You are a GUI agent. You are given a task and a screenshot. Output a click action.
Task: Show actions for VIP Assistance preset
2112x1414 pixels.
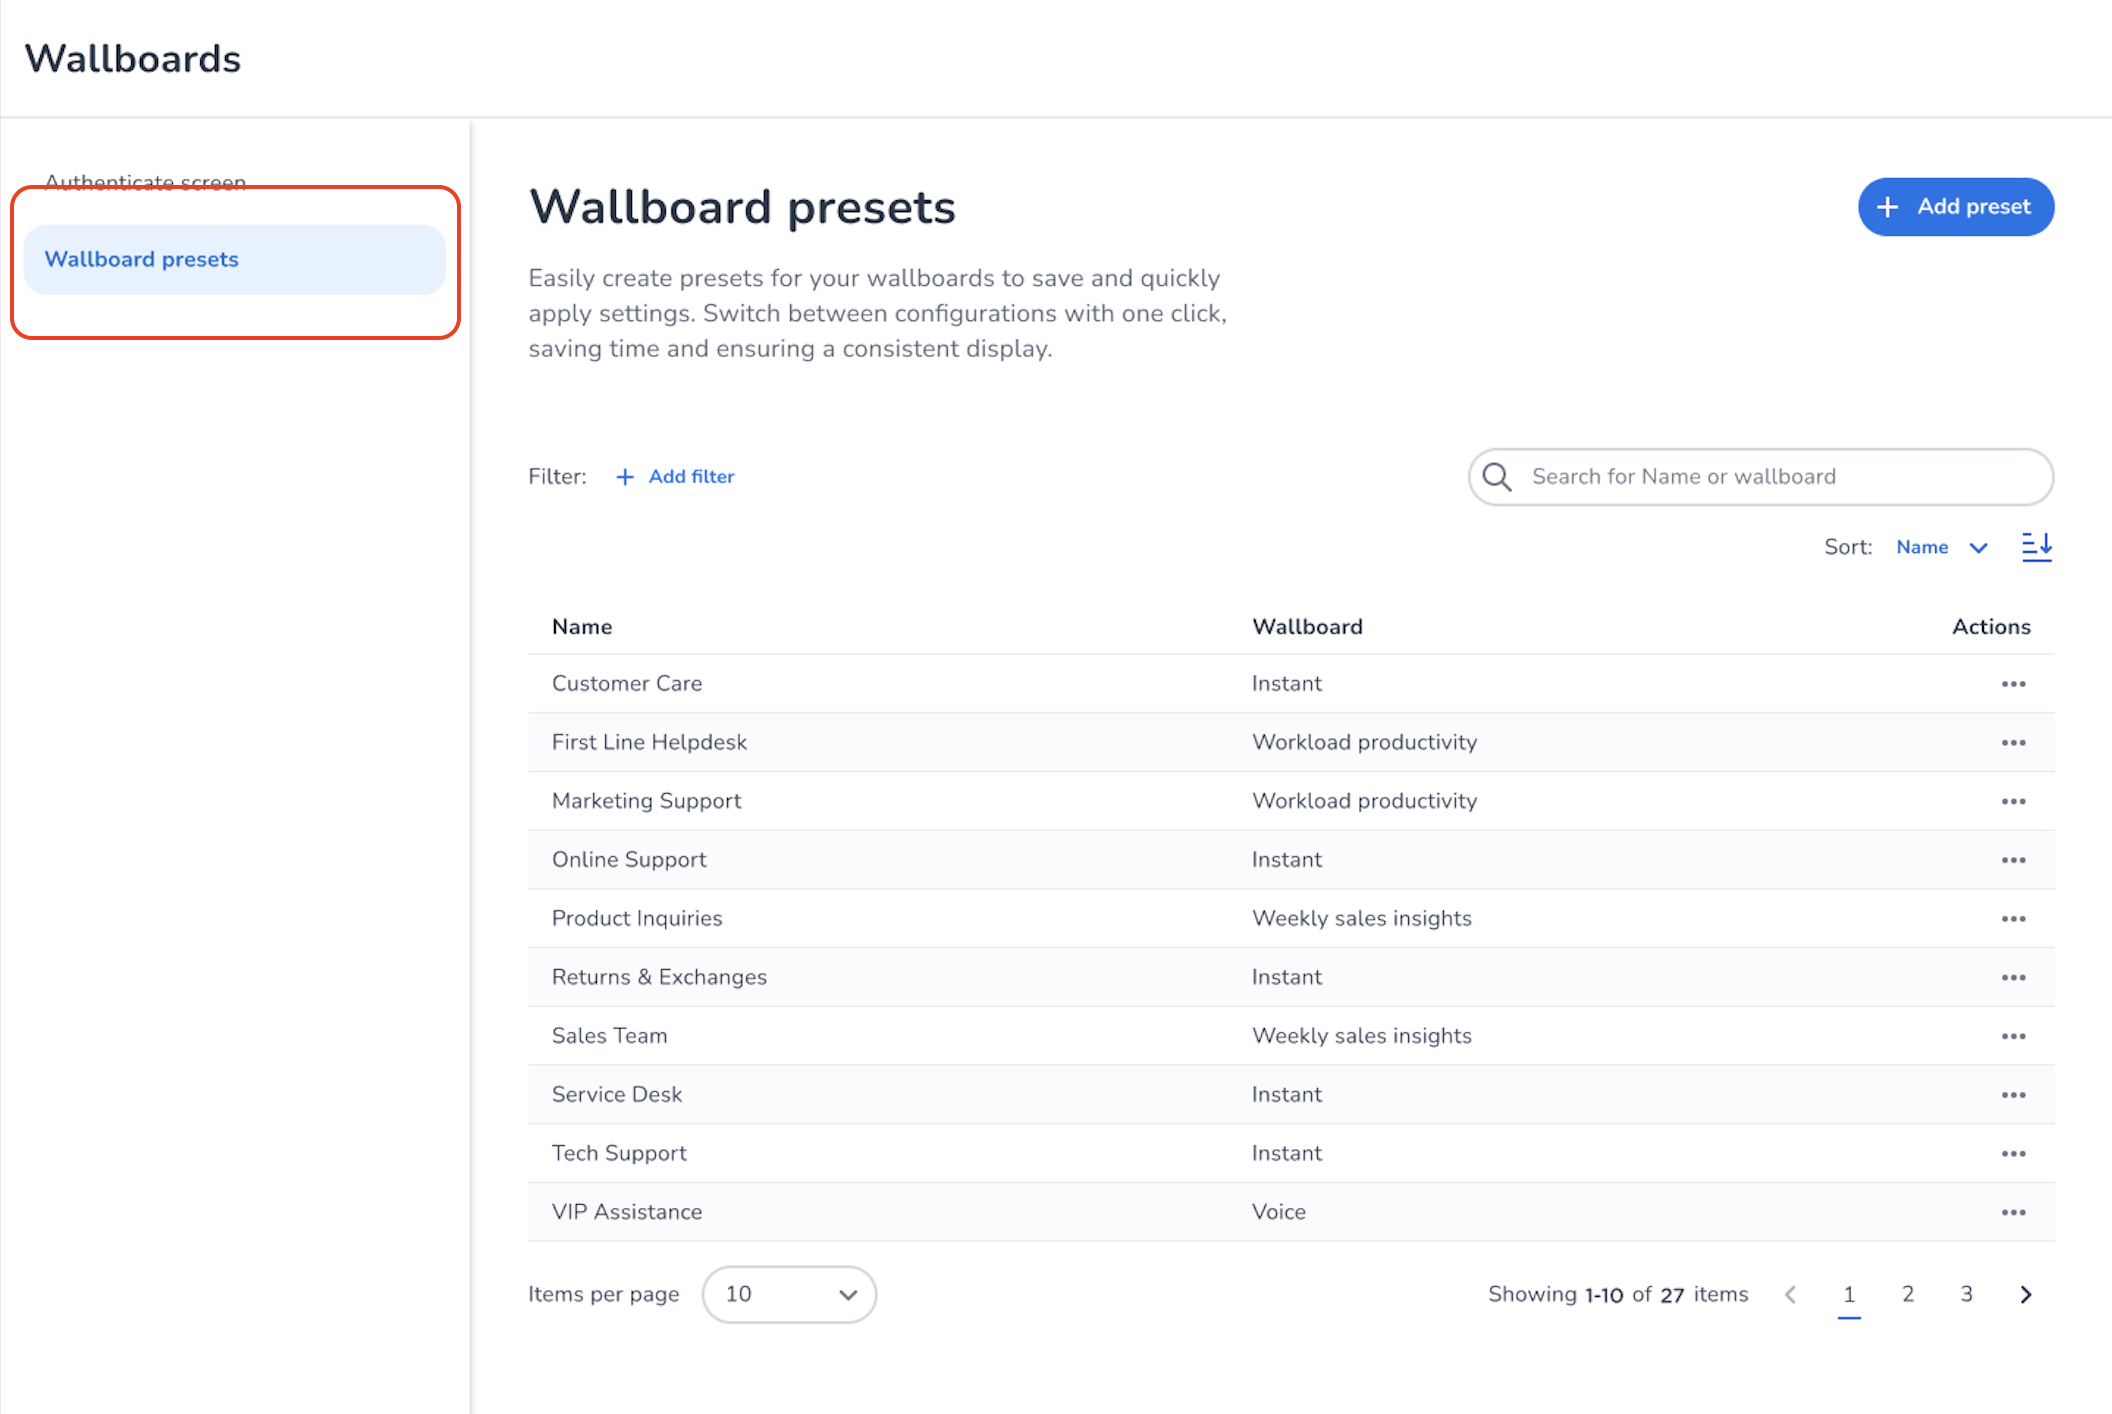[2013, 1212]
